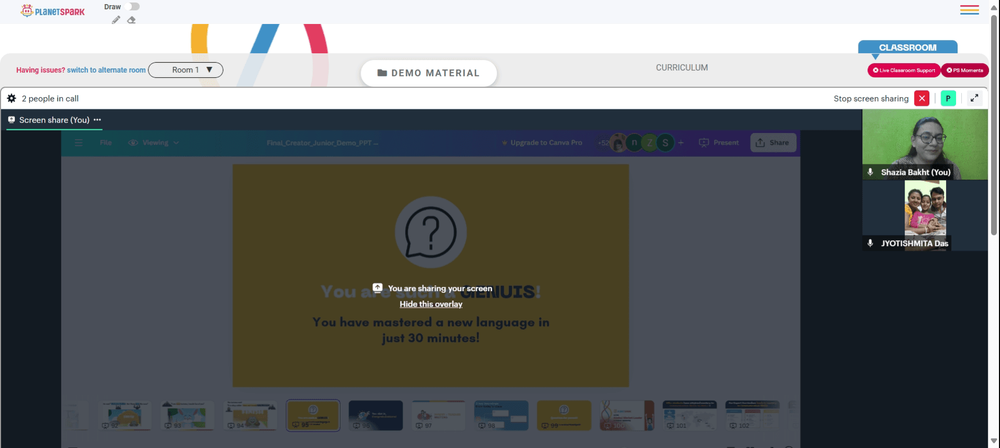Image resolution: width=1000 pixels, height=448 pixels.
Task: Select yellow slide thumbnail 99
Action: click(x=564, y=415)
